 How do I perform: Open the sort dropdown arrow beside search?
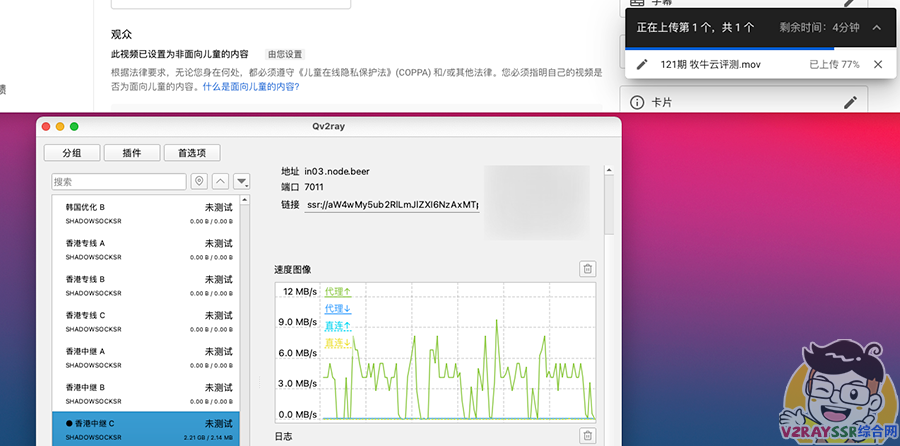coord(241,181)
